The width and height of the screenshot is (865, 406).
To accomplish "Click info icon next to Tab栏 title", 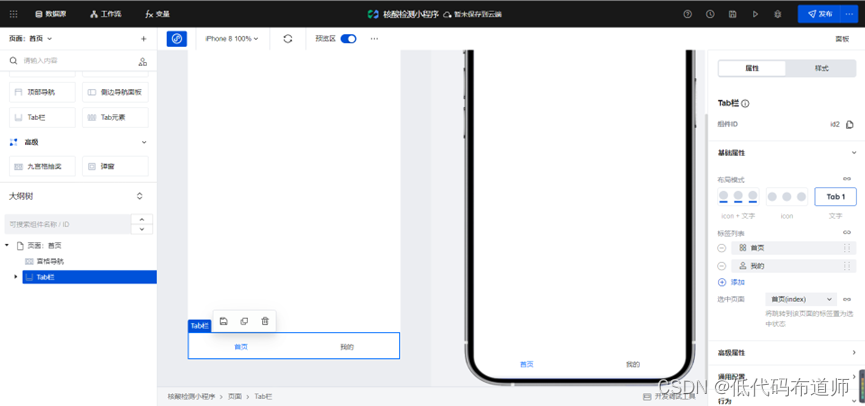I will click(x=745, y=104).
